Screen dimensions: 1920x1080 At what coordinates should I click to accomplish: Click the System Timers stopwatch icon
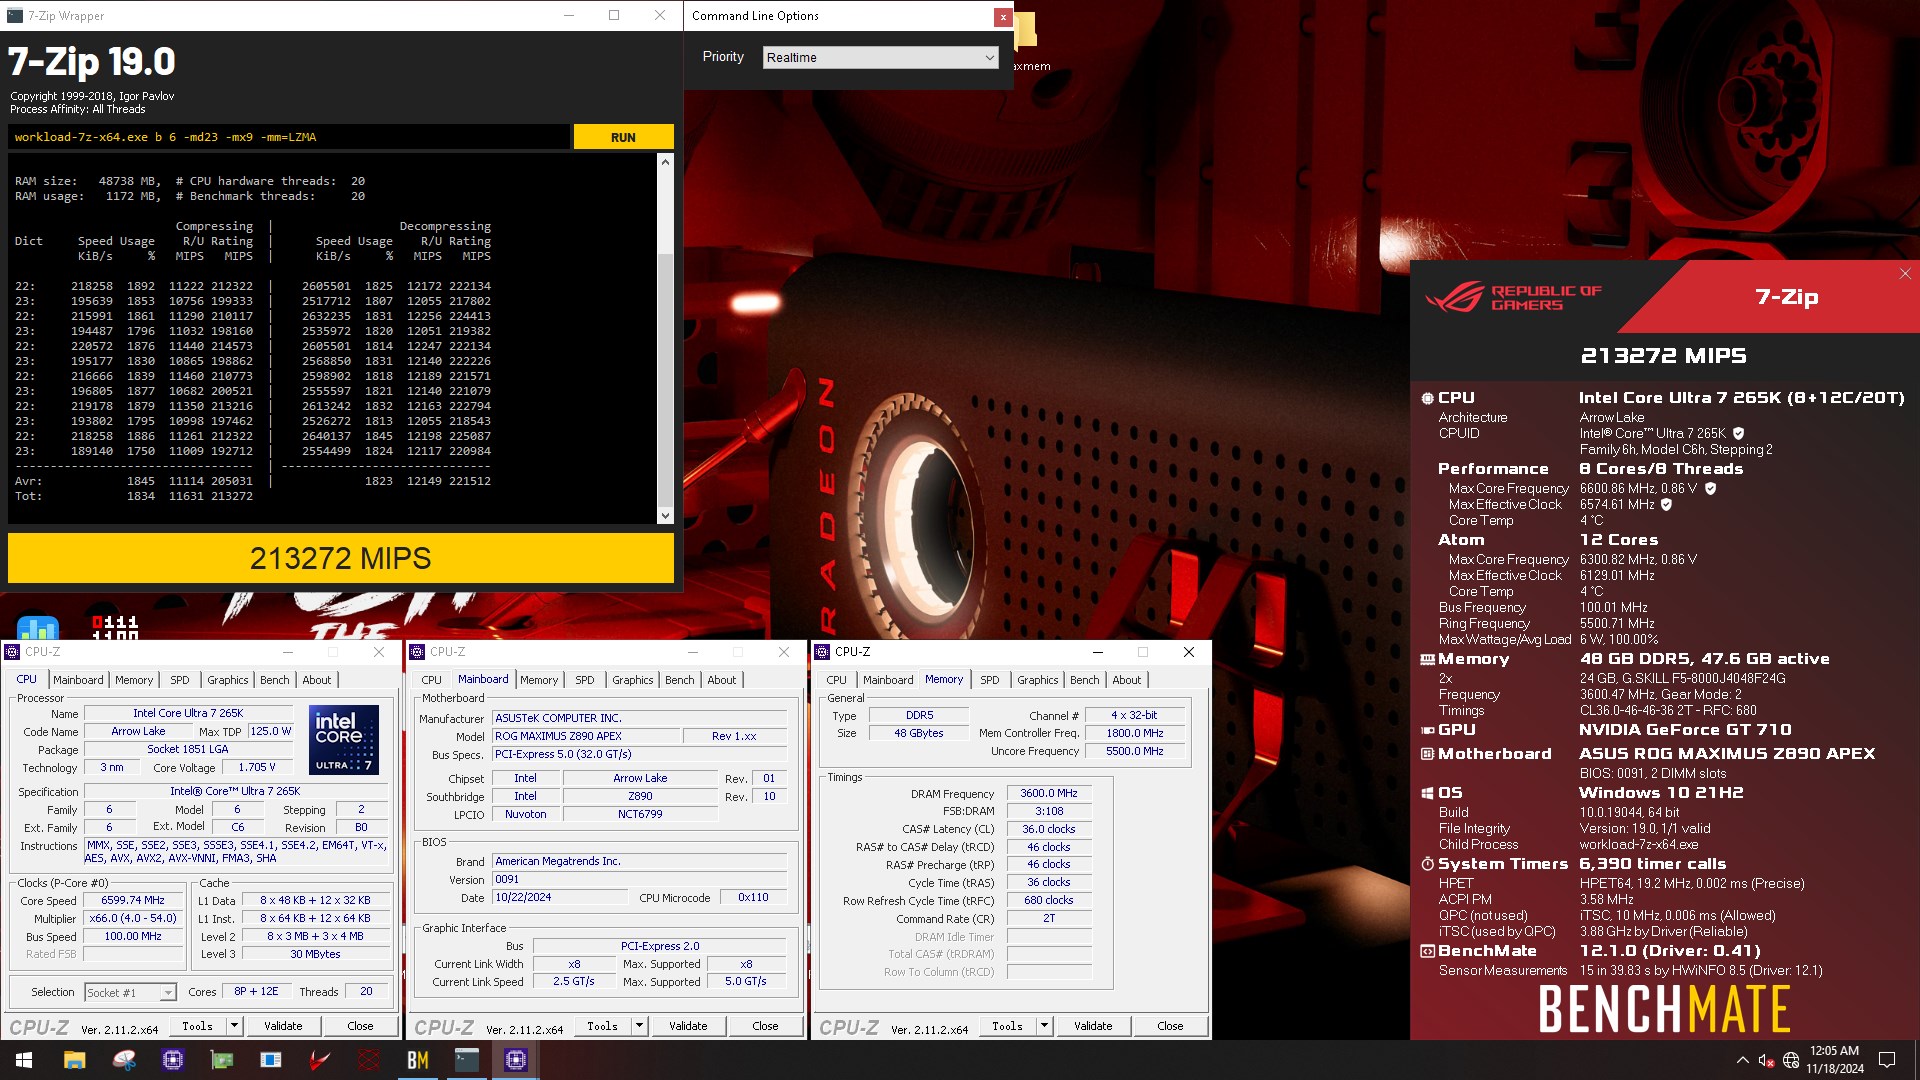[1427, 864]
